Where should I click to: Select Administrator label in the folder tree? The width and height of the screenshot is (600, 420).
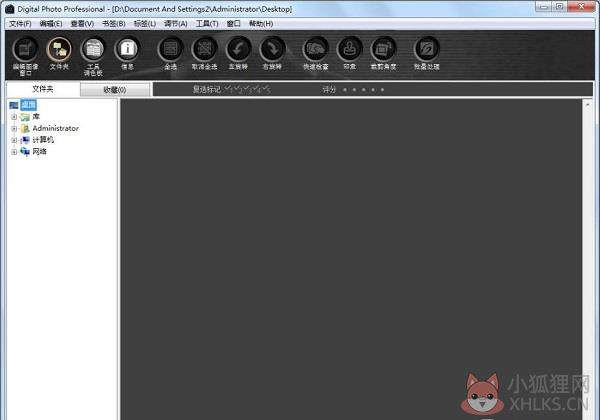[x=55, y=128]
